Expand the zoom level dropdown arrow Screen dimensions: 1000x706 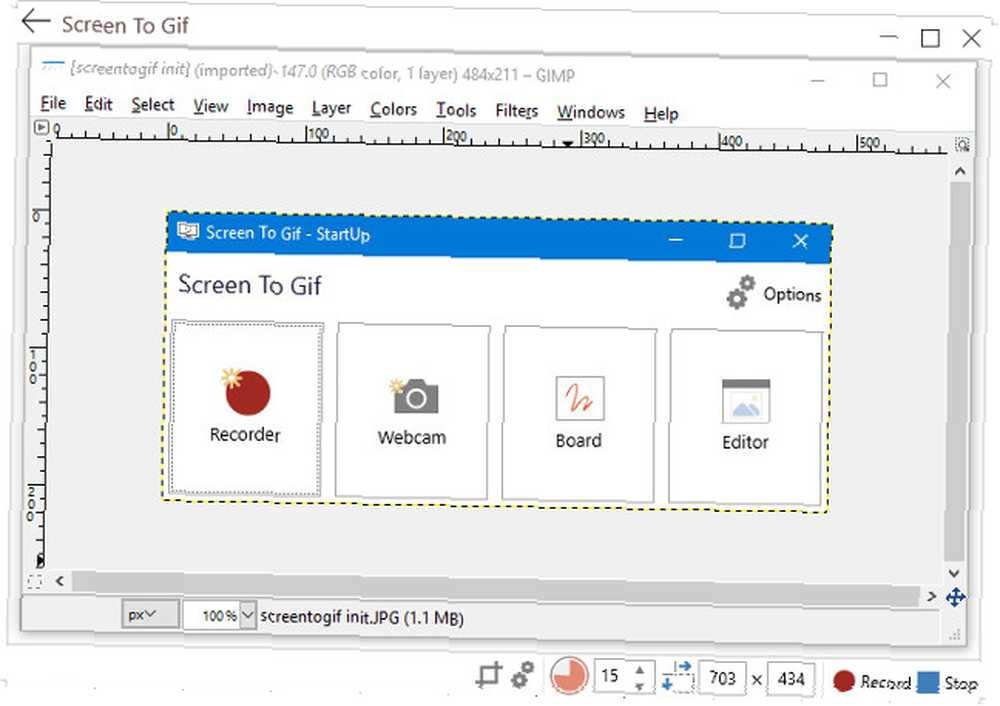(x=248, y=616)
